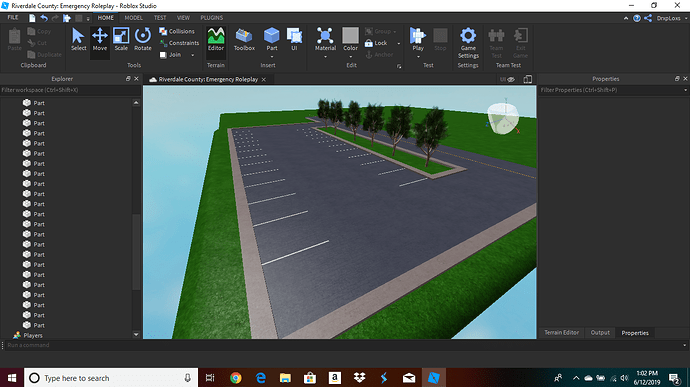Collapse the ribbon with the chevron

[626, 18]
